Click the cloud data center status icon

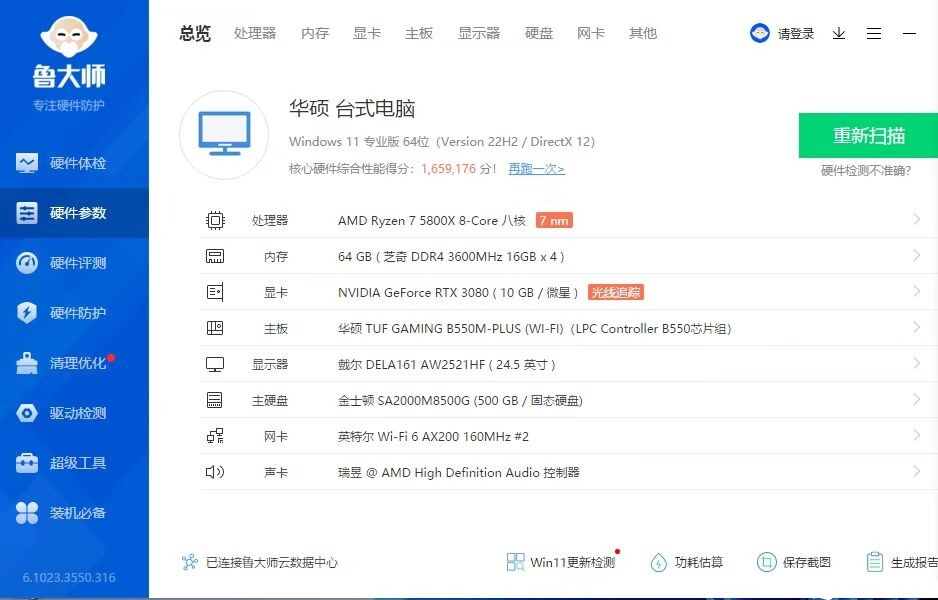[190, 562]
